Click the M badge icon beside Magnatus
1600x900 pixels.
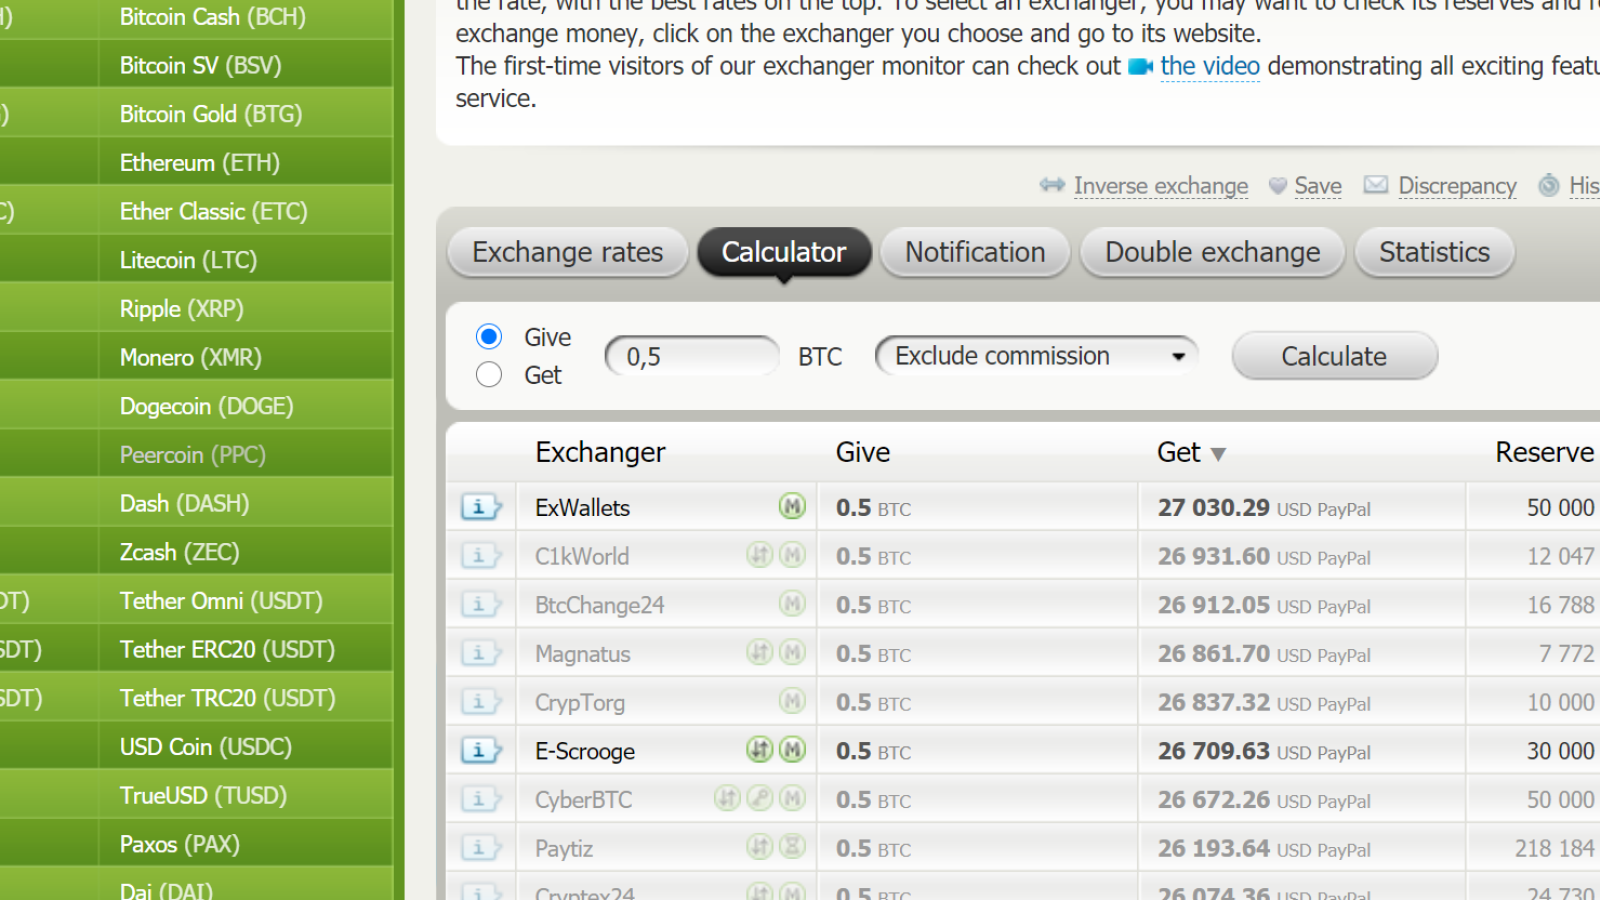pyautogui.click(x=792, y=652)
